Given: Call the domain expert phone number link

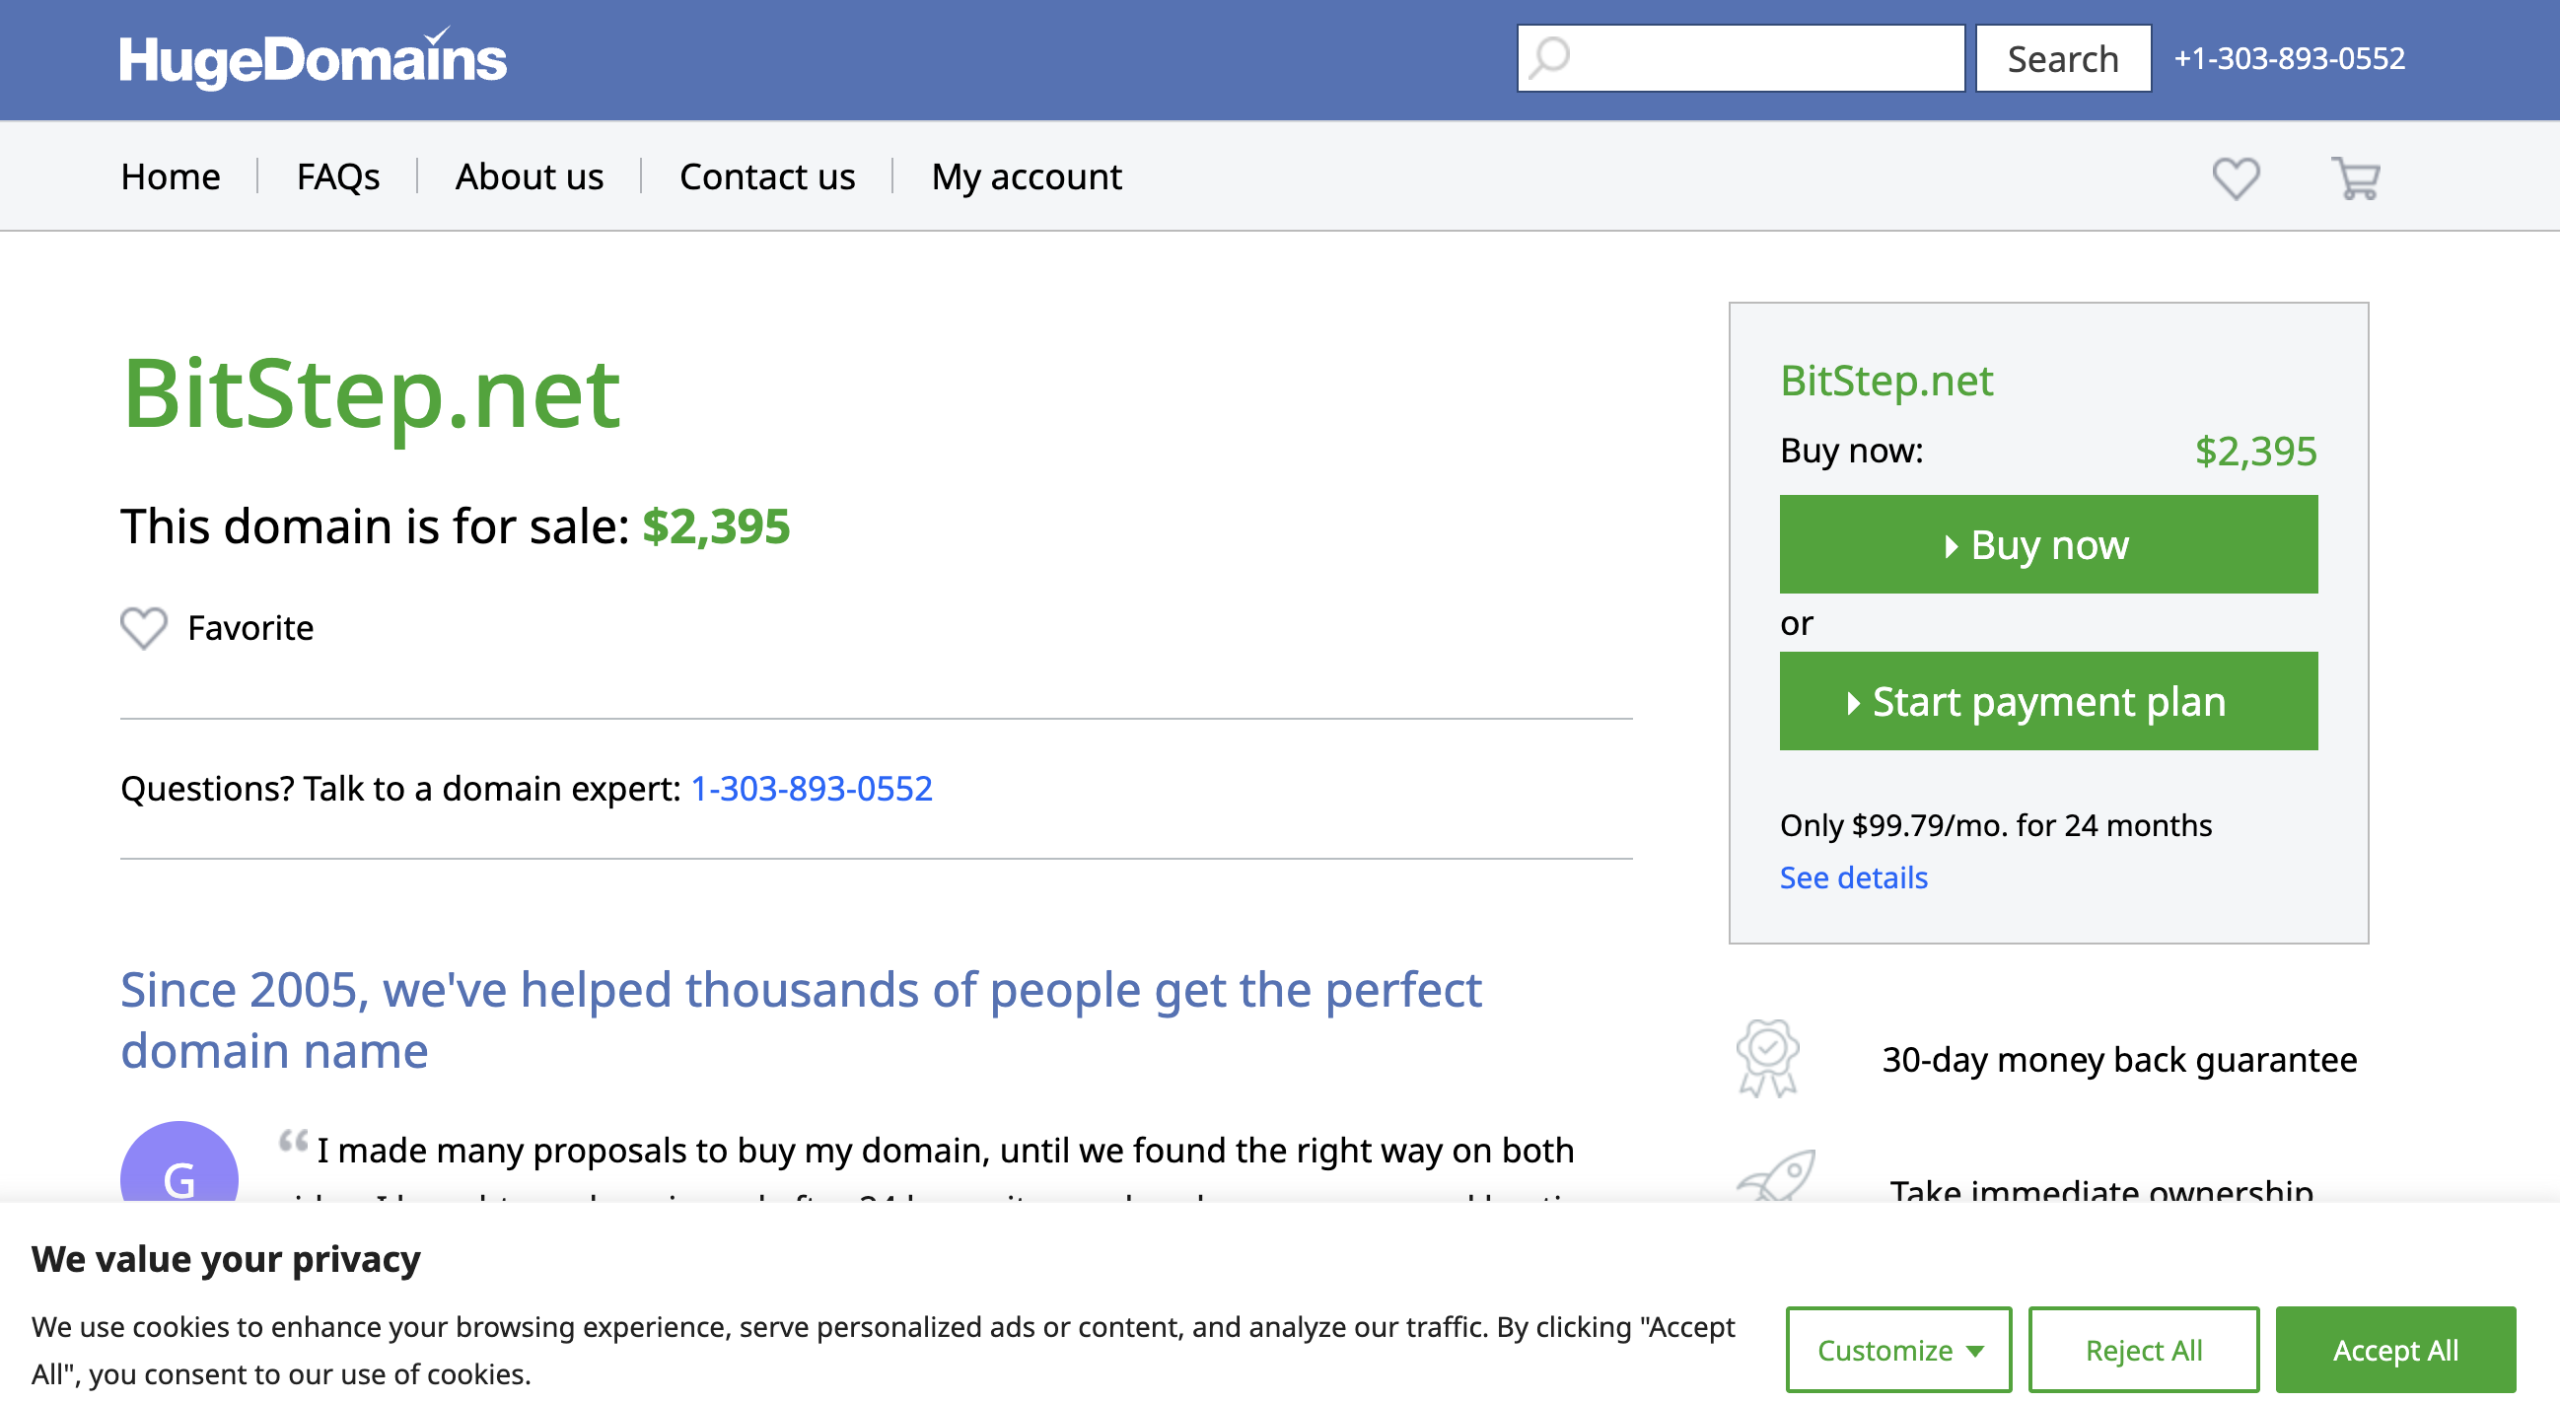Looking at the screenshot, I should point(810,789).
